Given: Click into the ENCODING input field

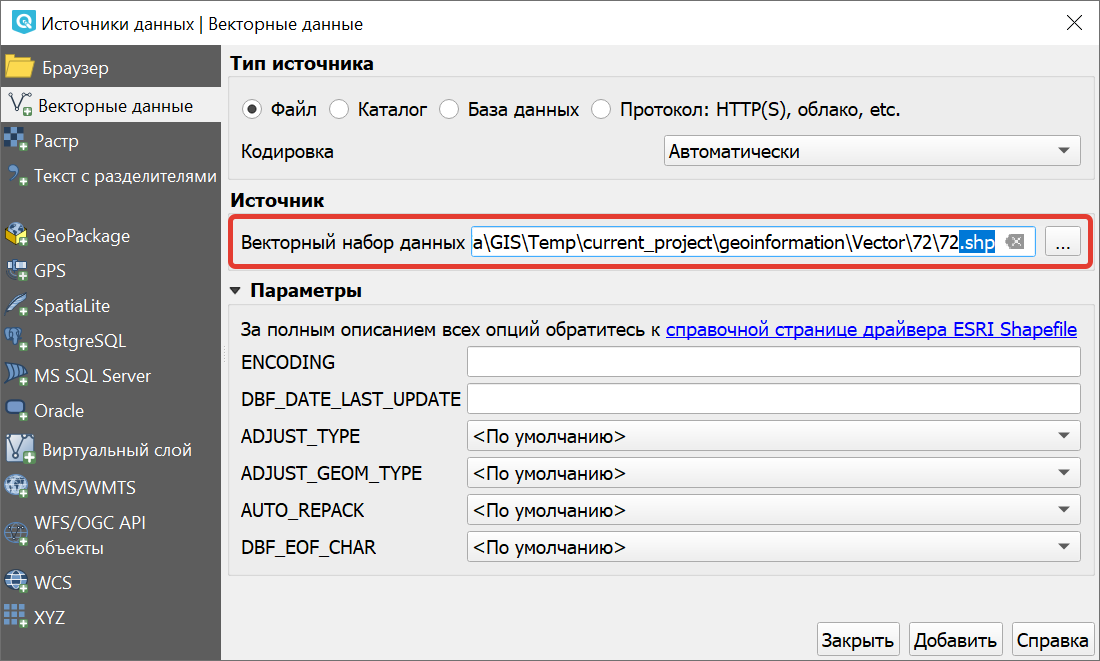Looking at the screenshot, I should click(x=774, y=362).
